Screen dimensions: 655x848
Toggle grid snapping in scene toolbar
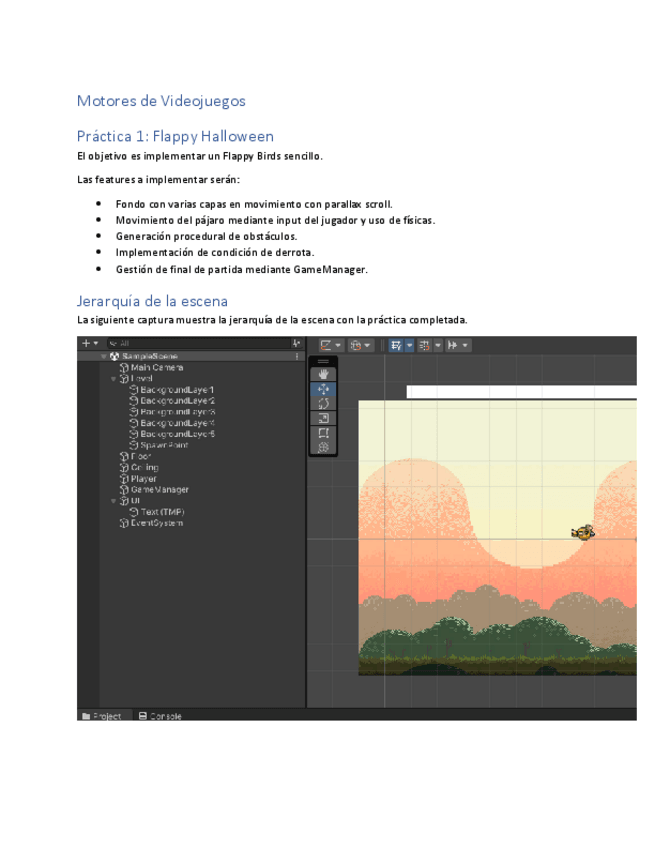click(425, 345)
